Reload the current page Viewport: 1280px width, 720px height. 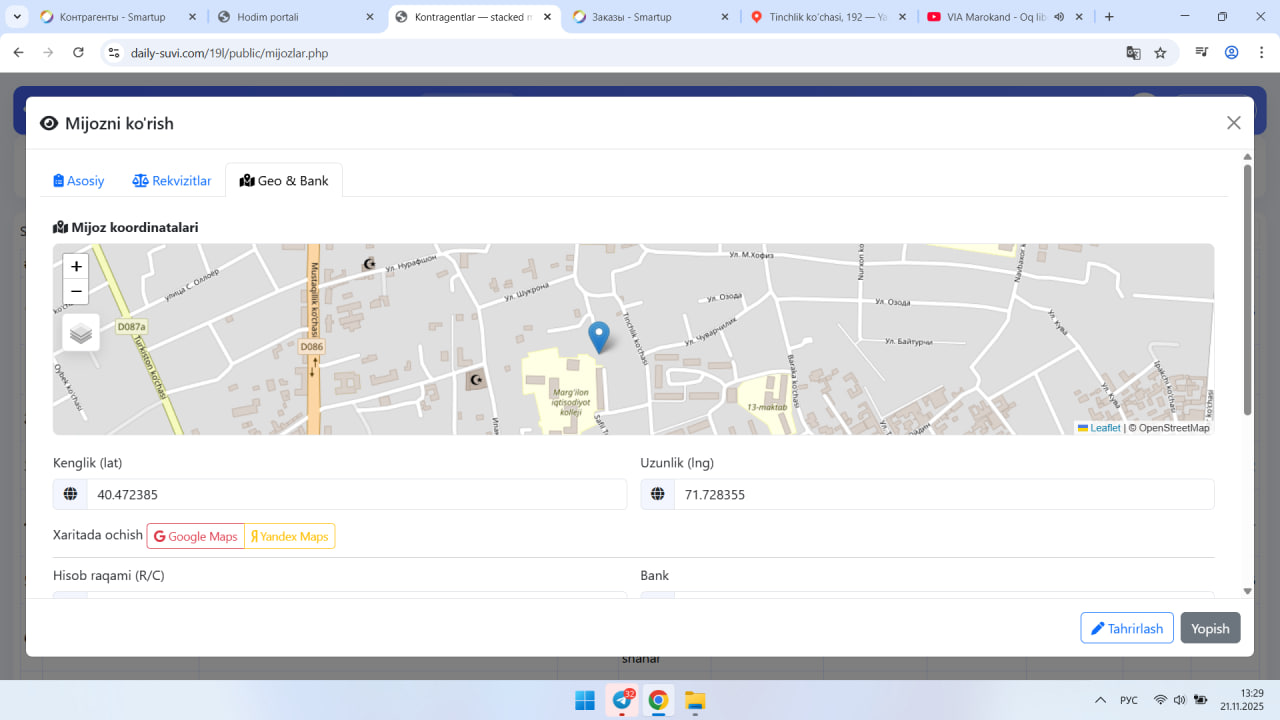click(79, 53)
